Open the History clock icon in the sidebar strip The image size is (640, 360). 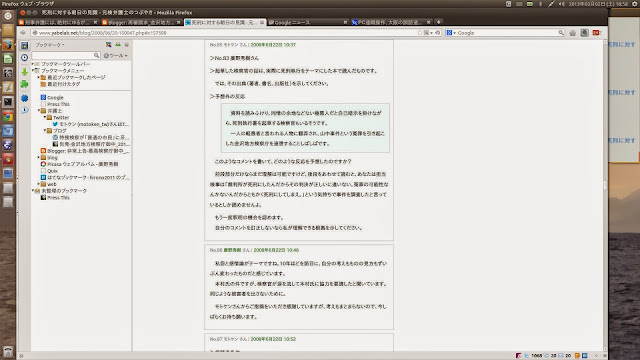[x=24, y=58]
